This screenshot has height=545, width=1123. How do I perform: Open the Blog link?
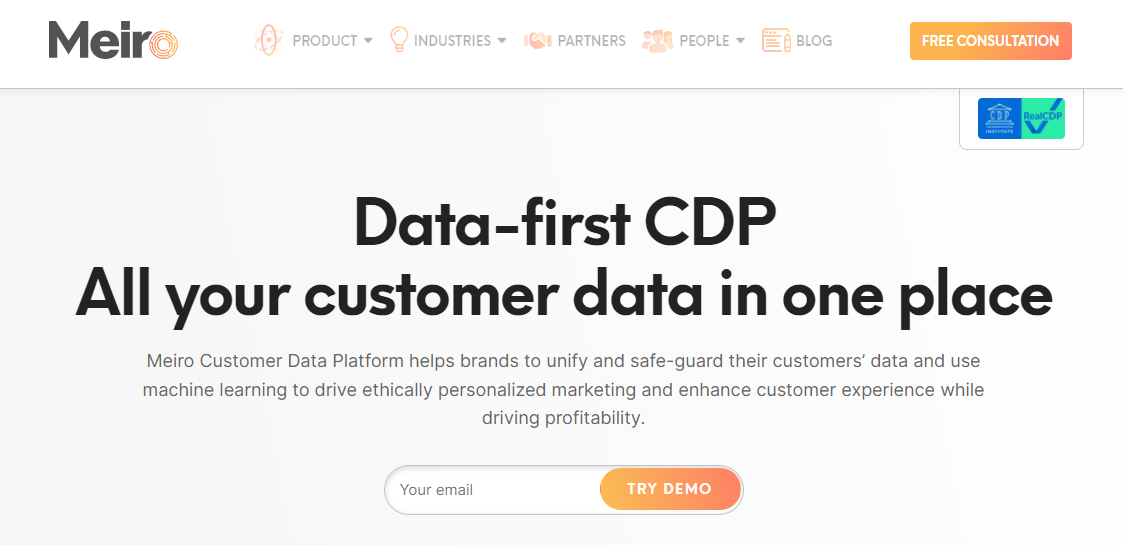tap(814, 41)
